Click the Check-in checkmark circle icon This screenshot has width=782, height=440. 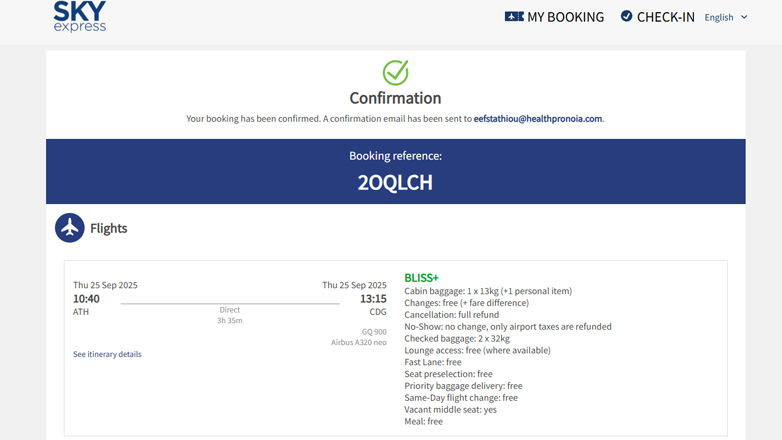[626, 16]
